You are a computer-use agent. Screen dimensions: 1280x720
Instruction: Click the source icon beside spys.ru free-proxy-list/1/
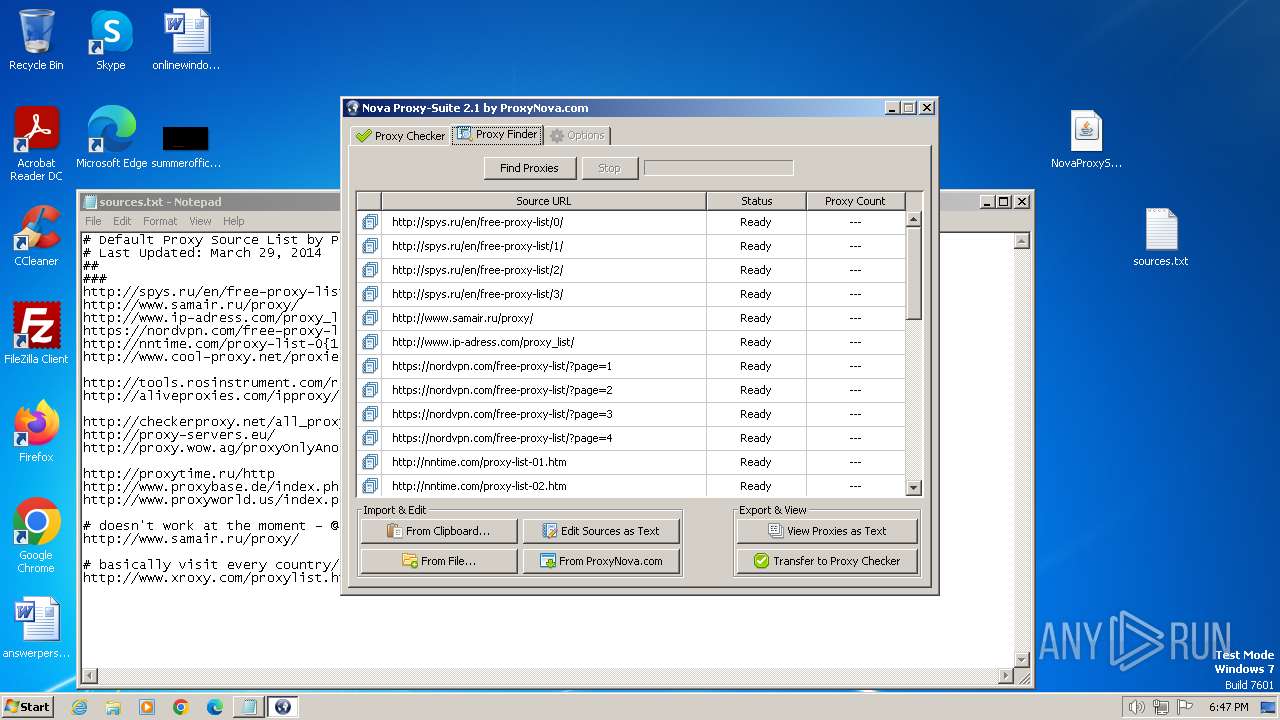pos(370,246)
